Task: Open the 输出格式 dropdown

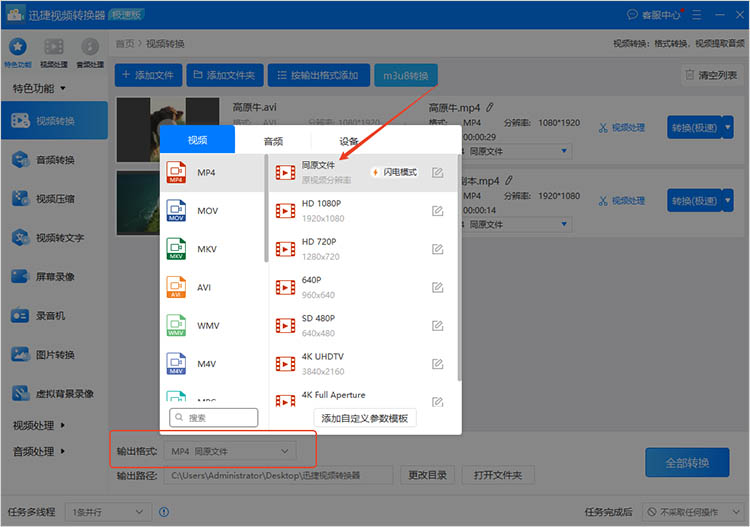Action: pos(230,451)
